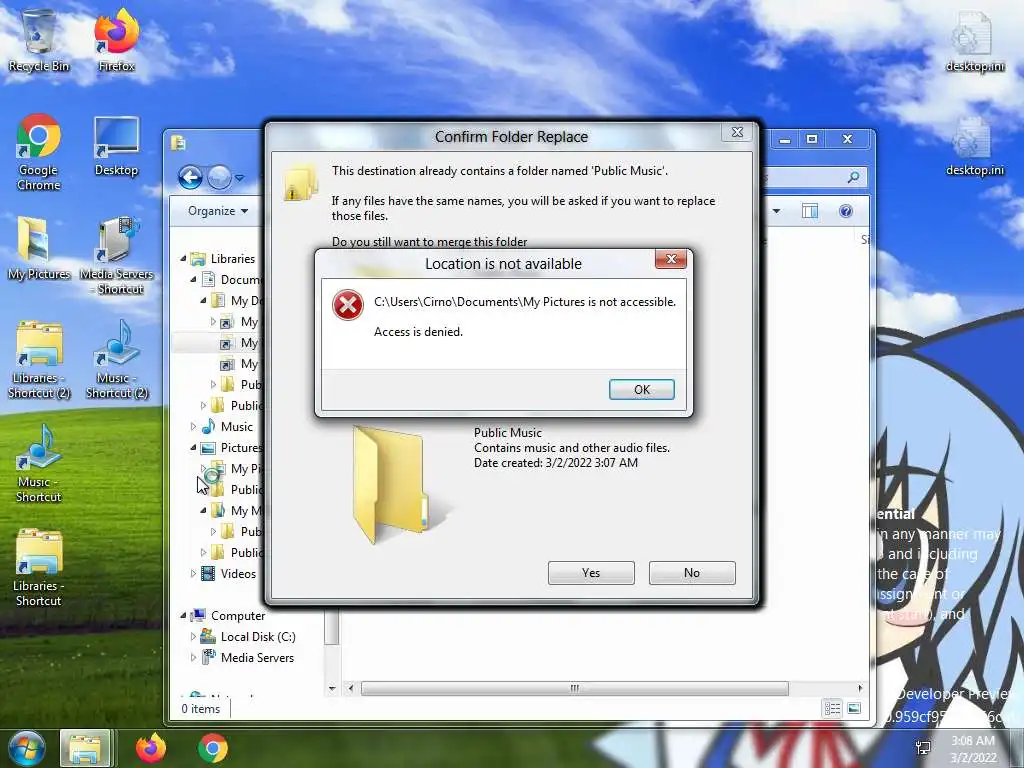Collapse the Computer tree node
The image size is (1024, 768).
(x=184, y=615)
